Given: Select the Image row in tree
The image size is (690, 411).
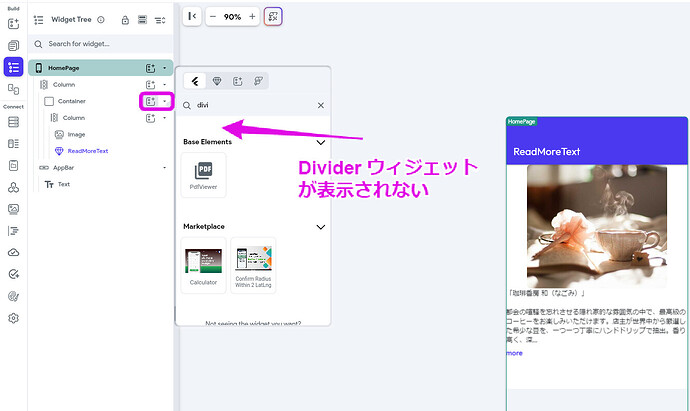Looking at the screenshot, I should pyautogui.click(x=76, y=135).
